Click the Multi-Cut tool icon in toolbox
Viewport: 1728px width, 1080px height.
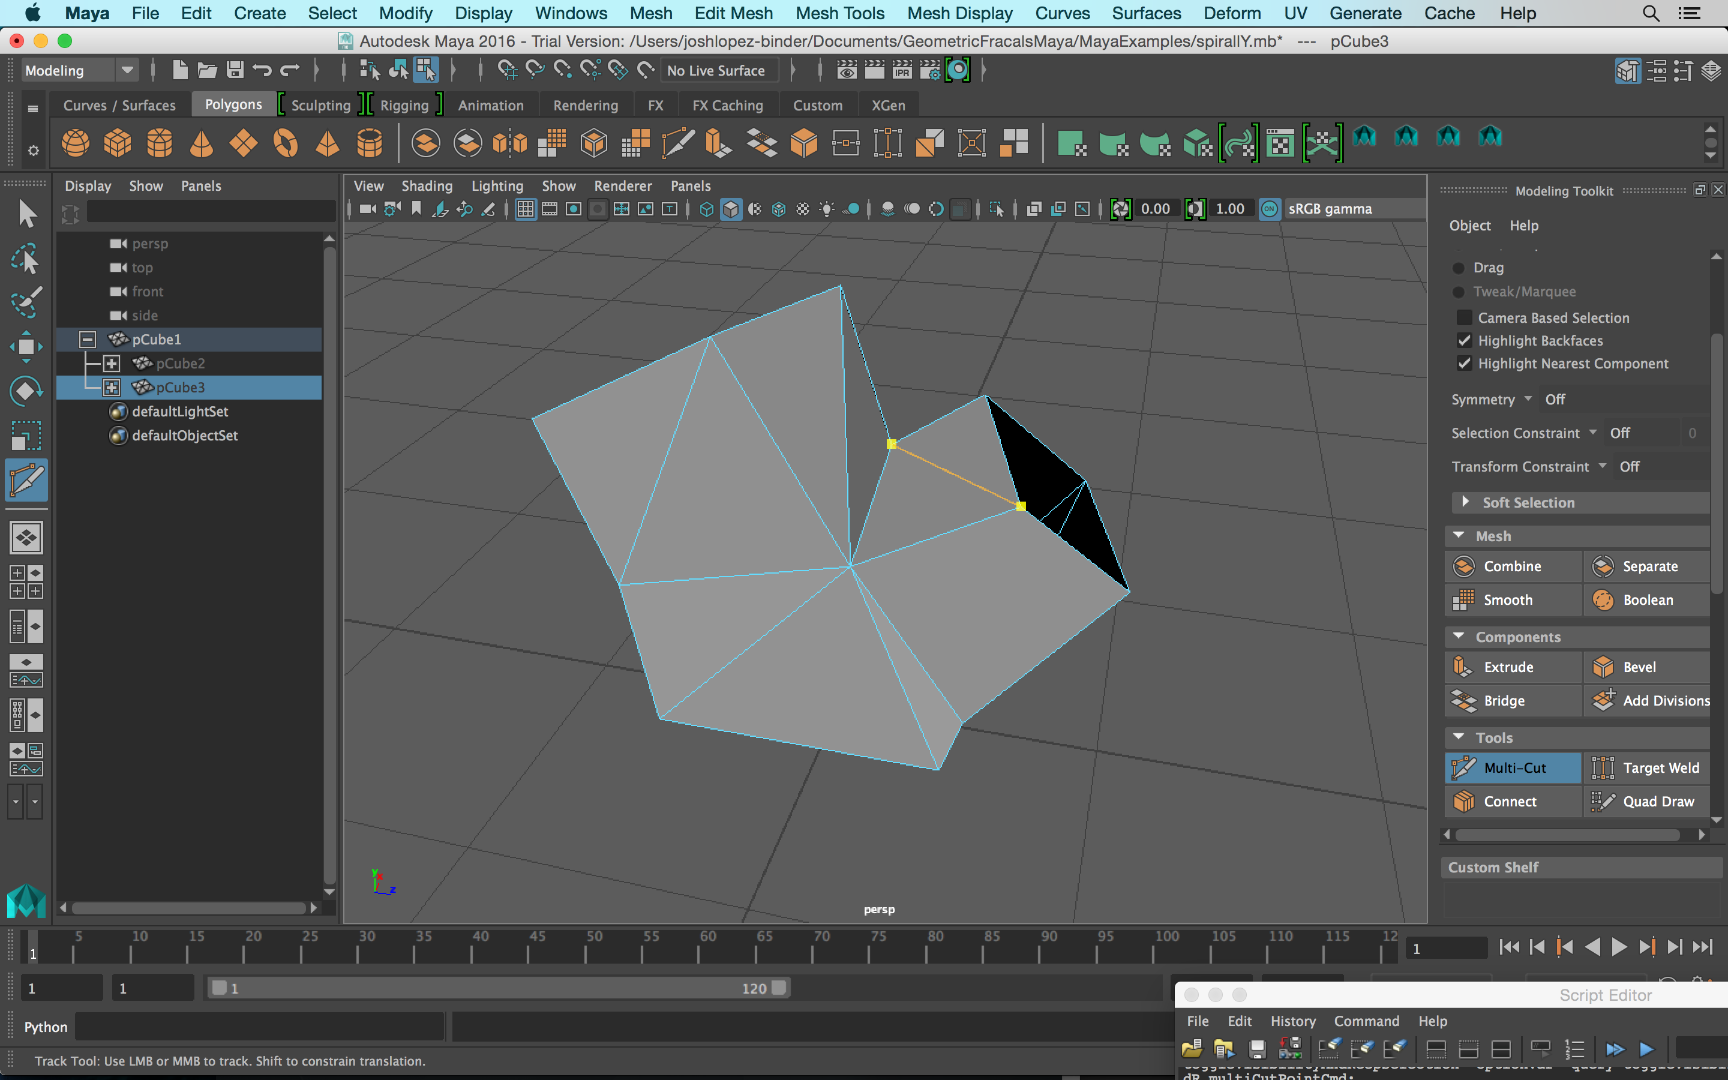tap(26, 481)
